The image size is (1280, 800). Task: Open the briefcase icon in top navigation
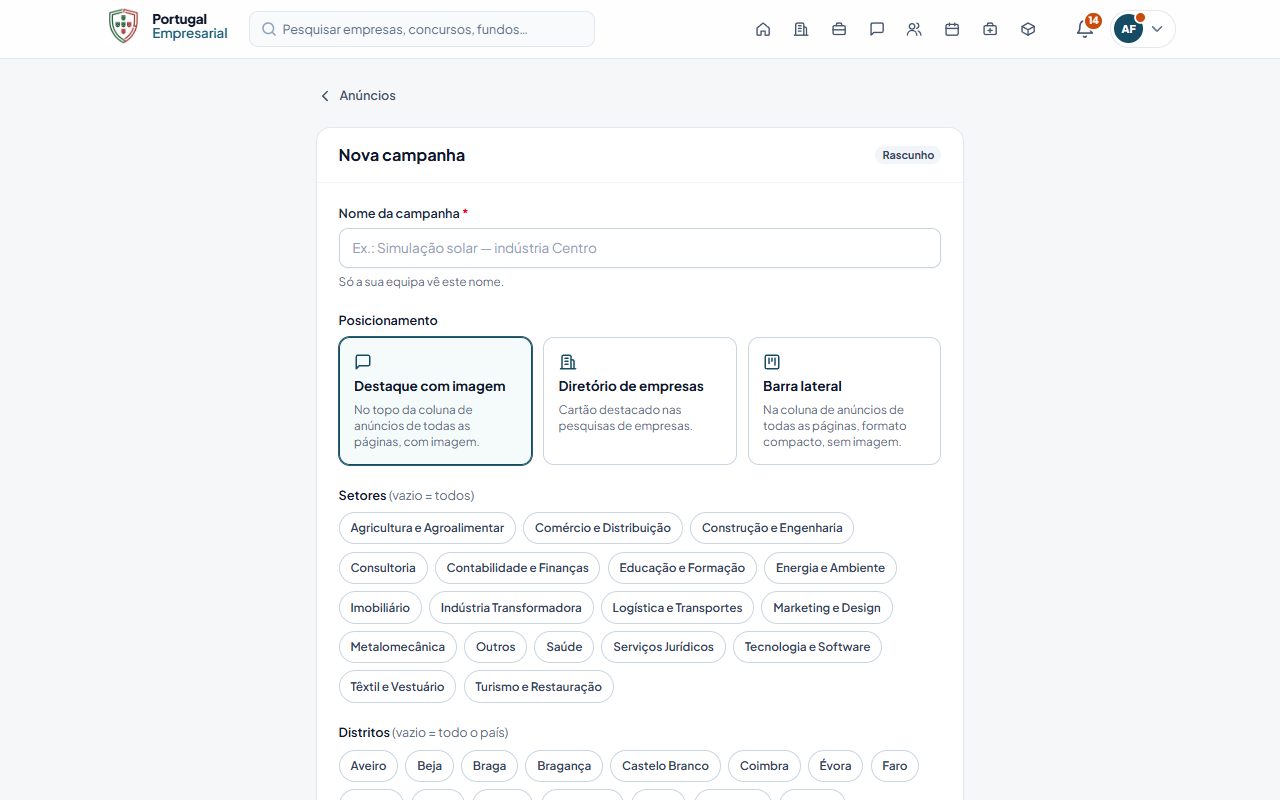pos(839,29)
